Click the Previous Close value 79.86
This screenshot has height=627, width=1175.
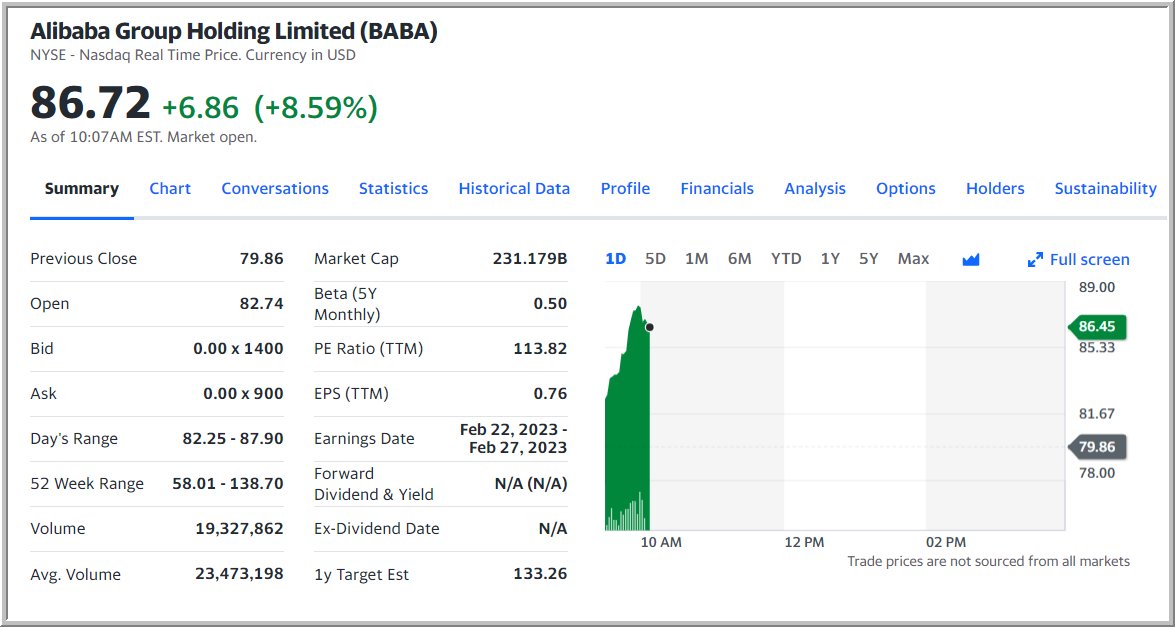(262, 258)
